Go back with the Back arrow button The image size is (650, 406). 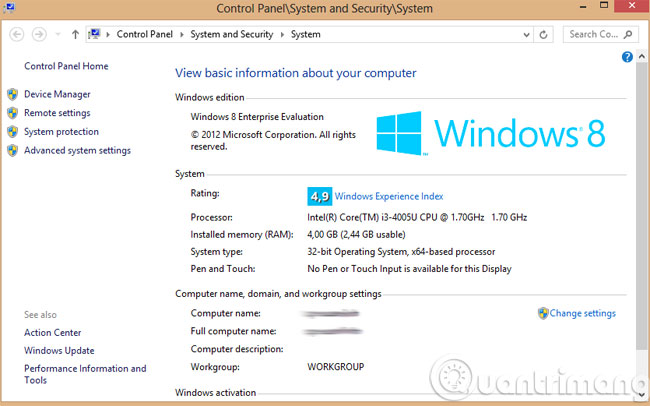click(17, 34)
